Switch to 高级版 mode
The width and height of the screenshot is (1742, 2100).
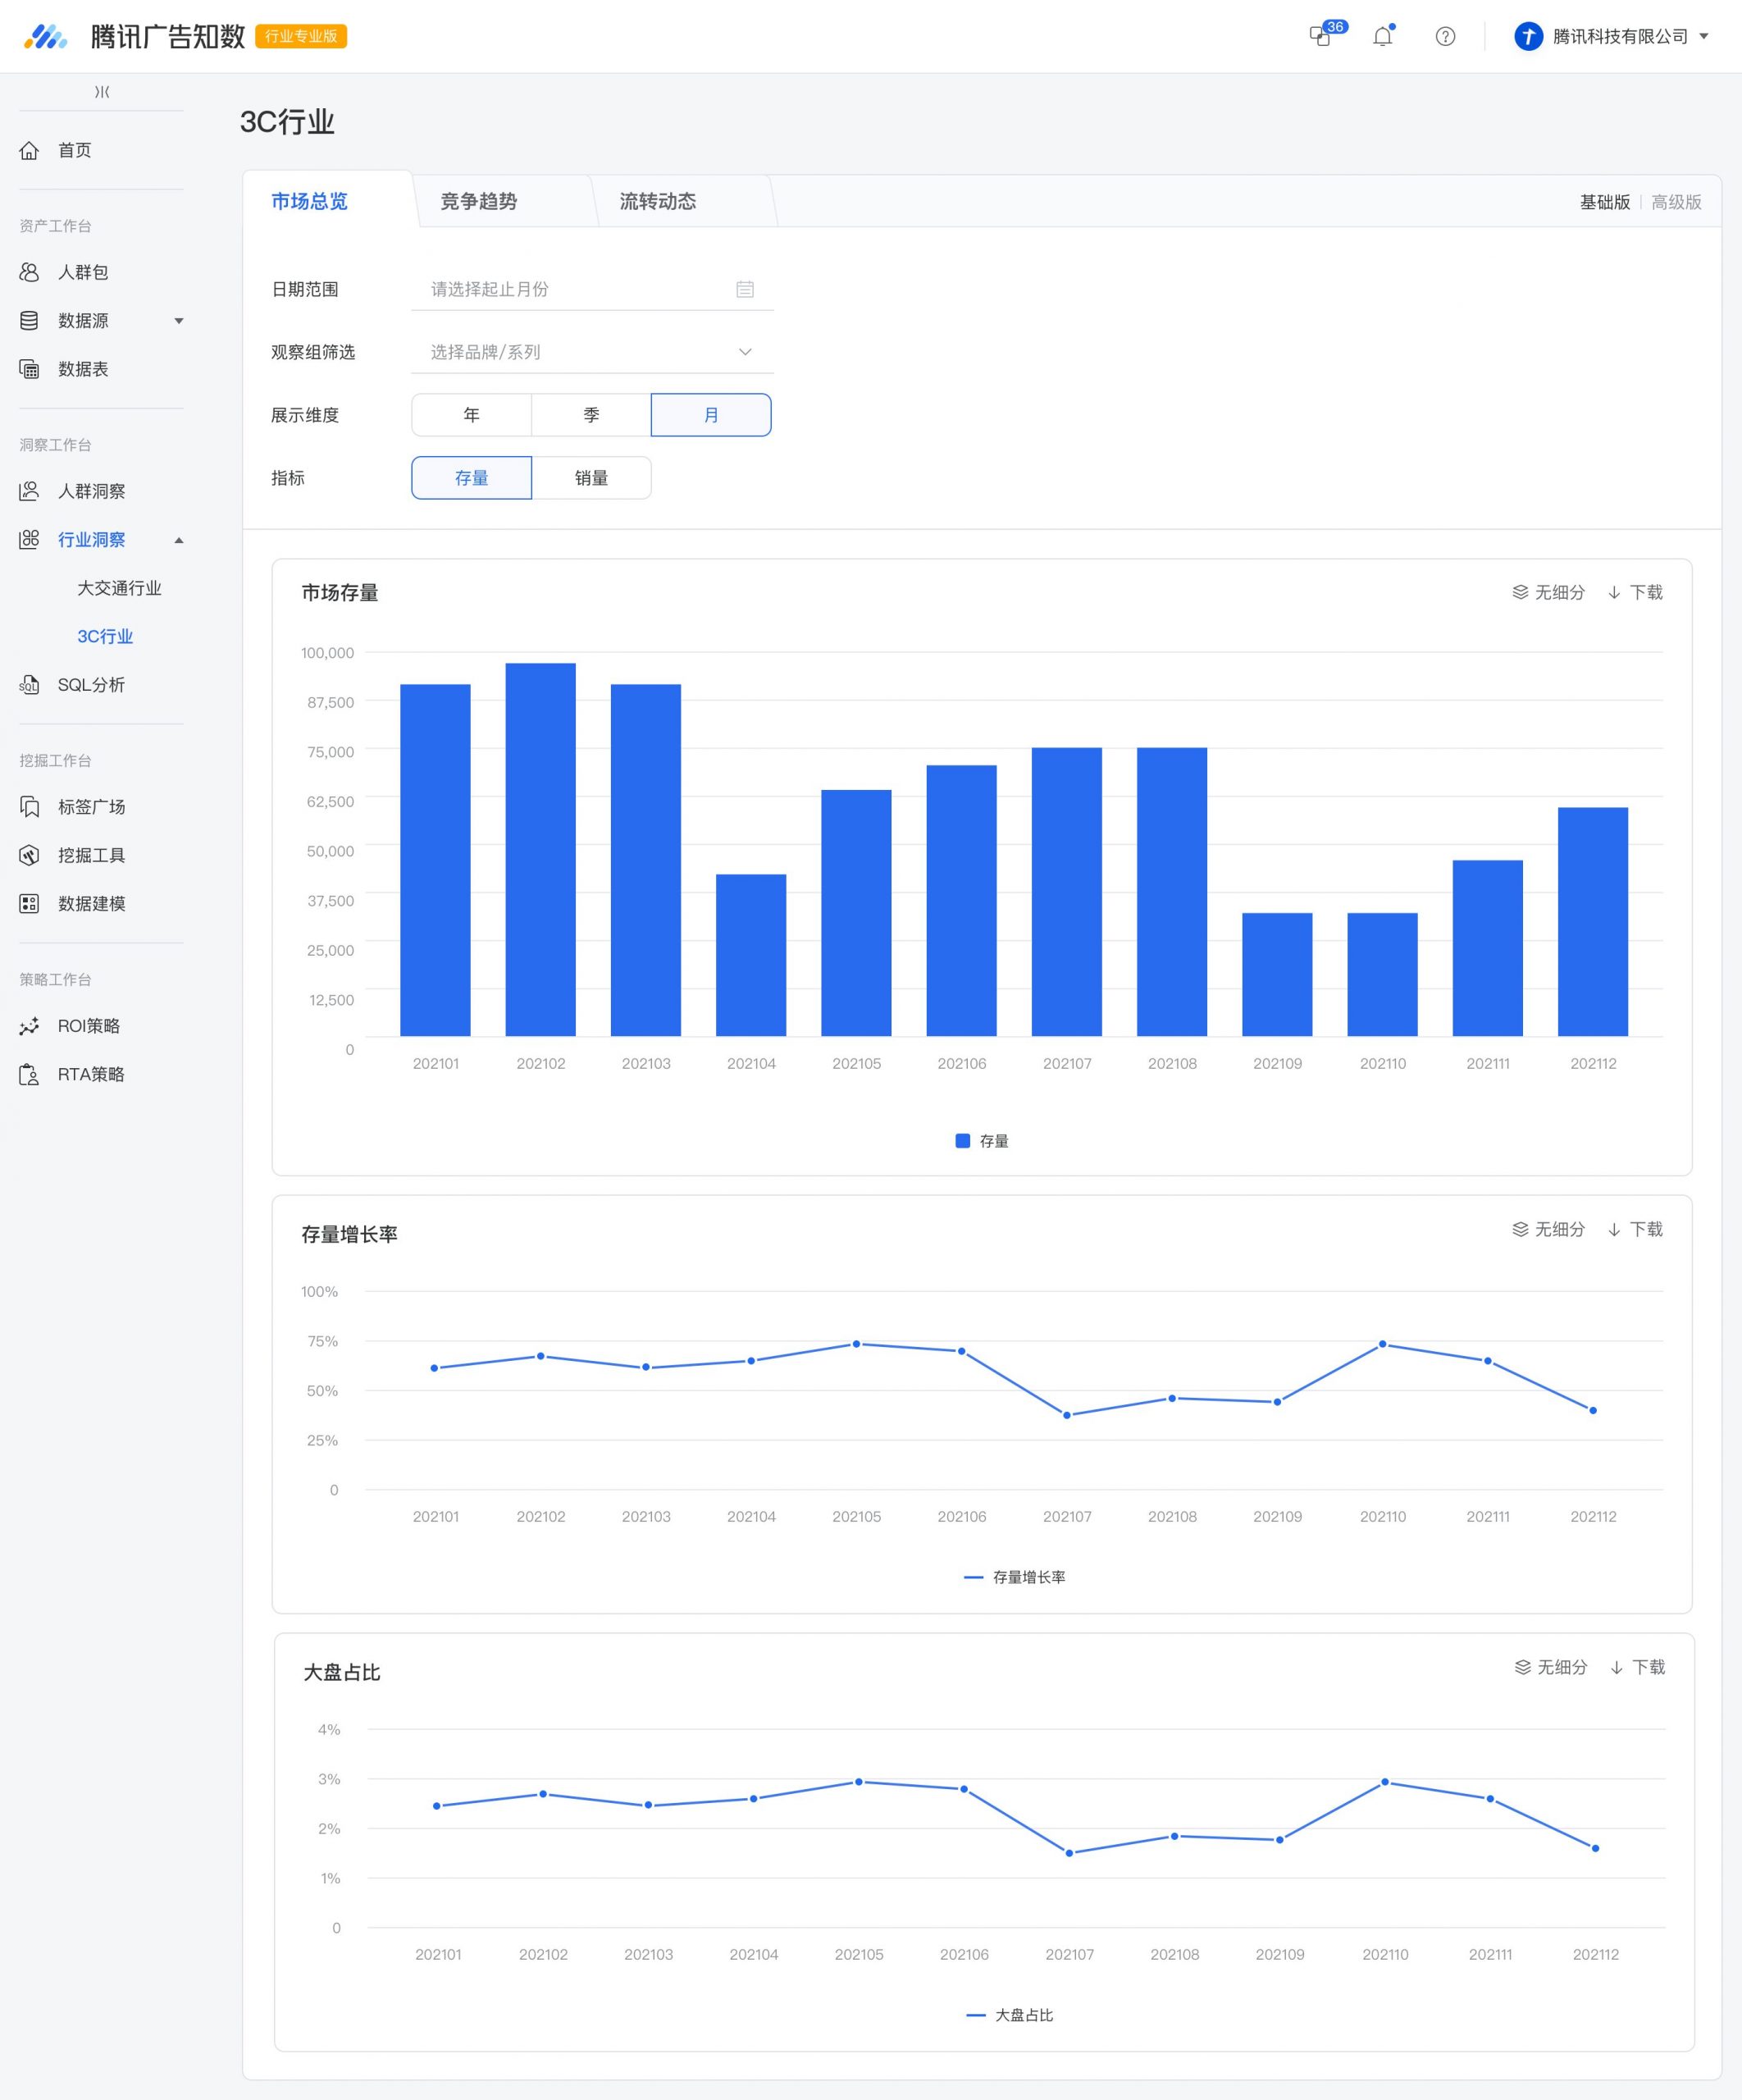(1676, 202)
